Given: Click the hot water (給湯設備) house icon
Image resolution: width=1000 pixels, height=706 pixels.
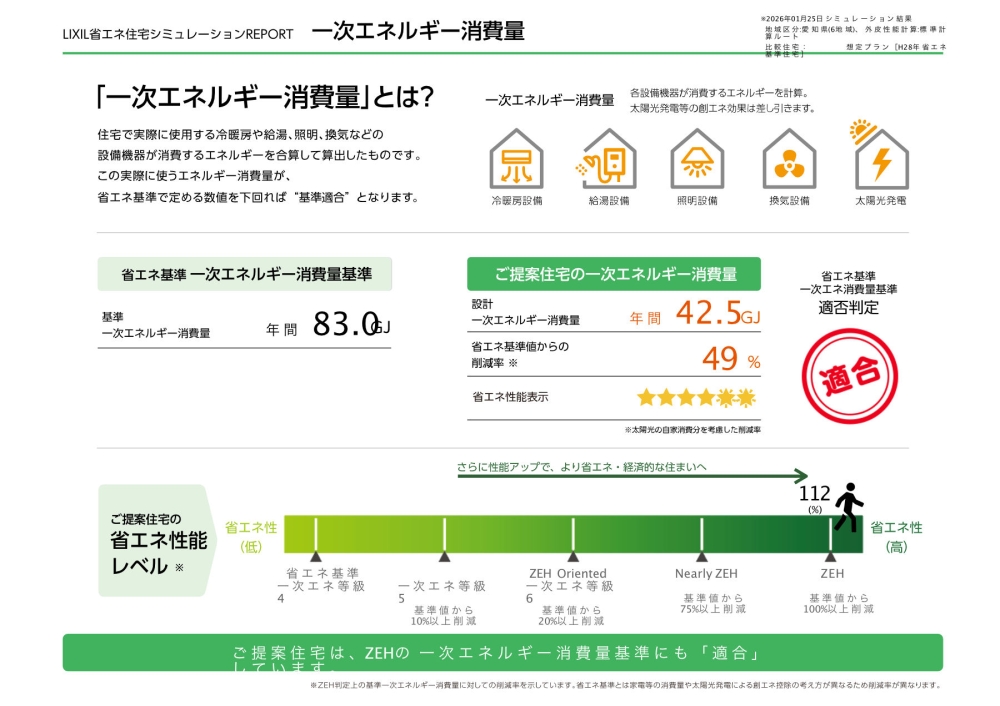Looking at the screenshot, I should coord(608,160).
